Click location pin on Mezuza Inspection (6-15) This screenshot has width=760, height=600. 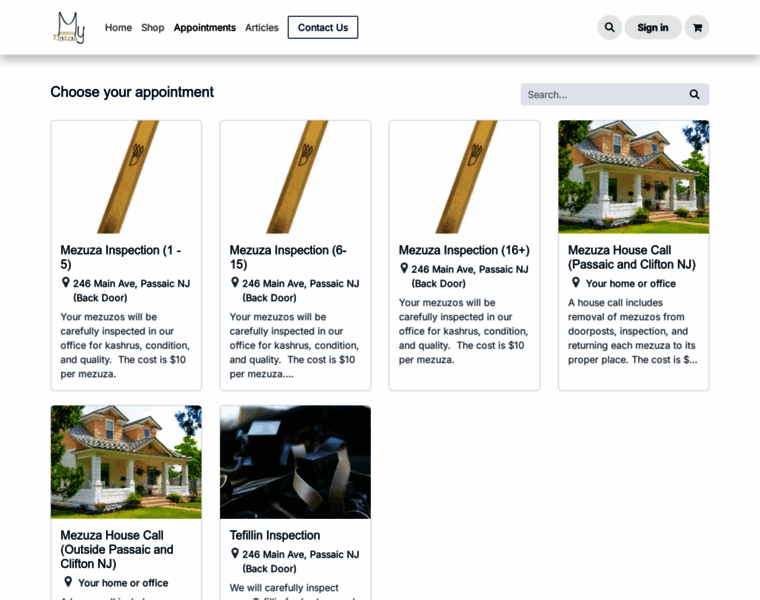click(x=235, y=282)
